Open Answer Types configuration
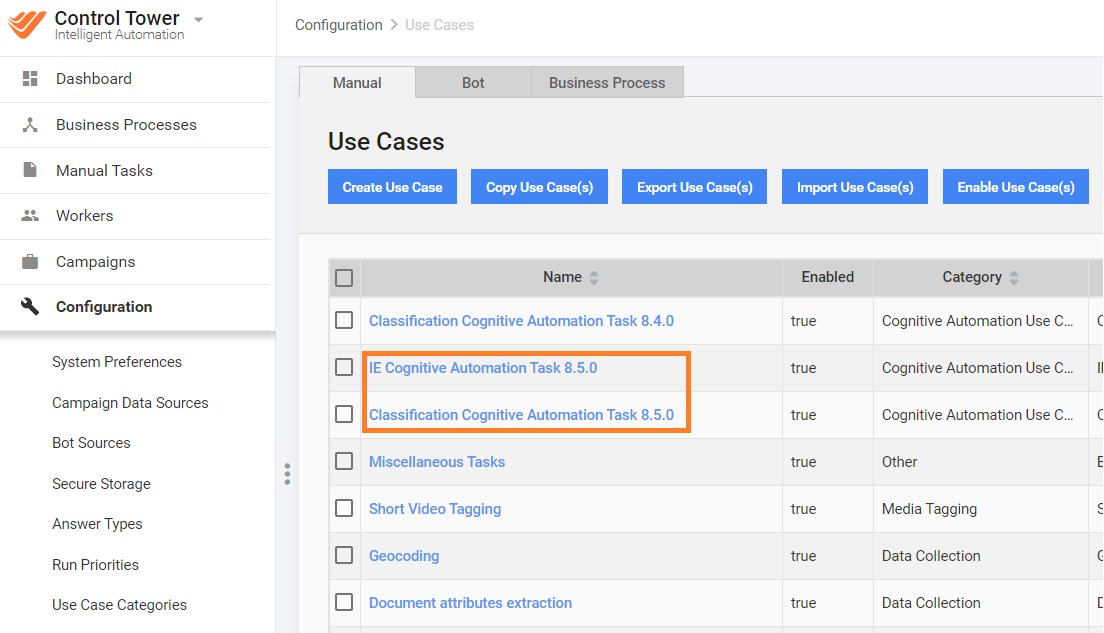 (97, 524)
